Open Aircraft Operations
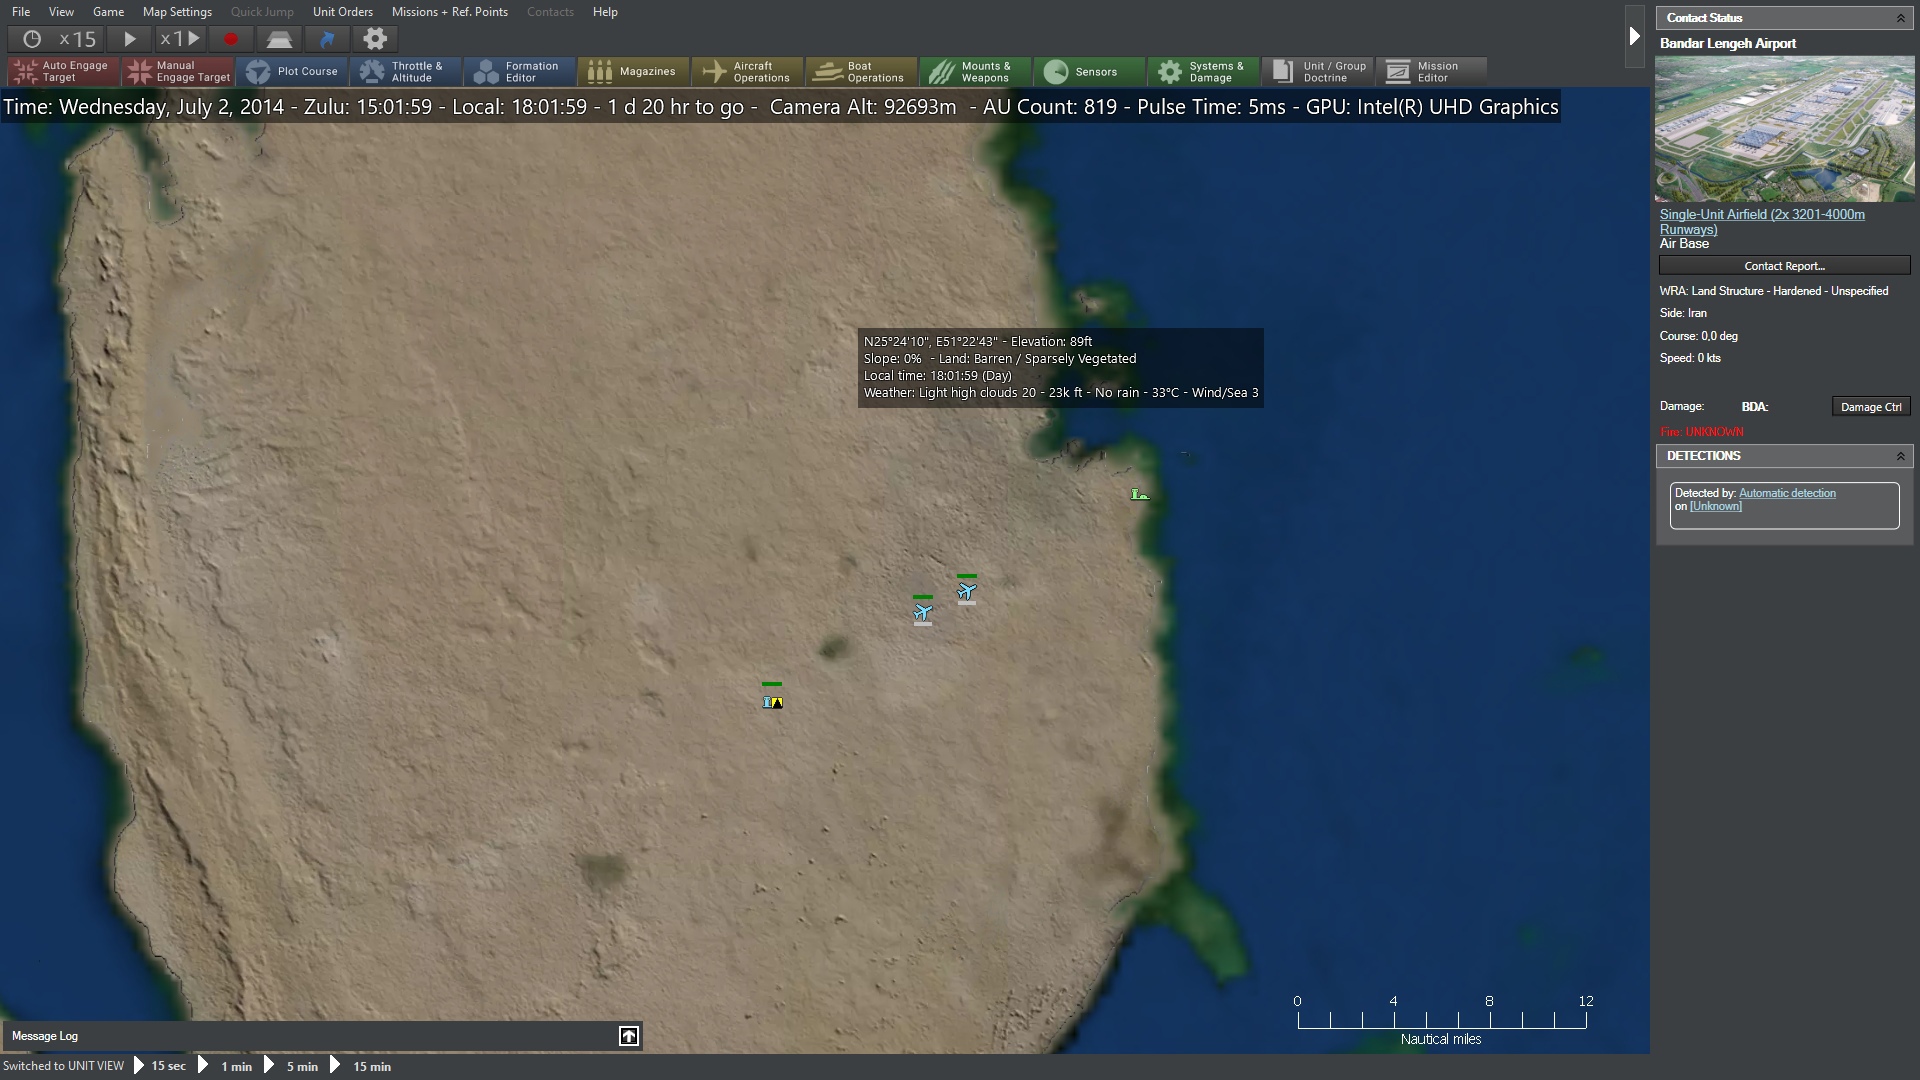 click(748, 72)
